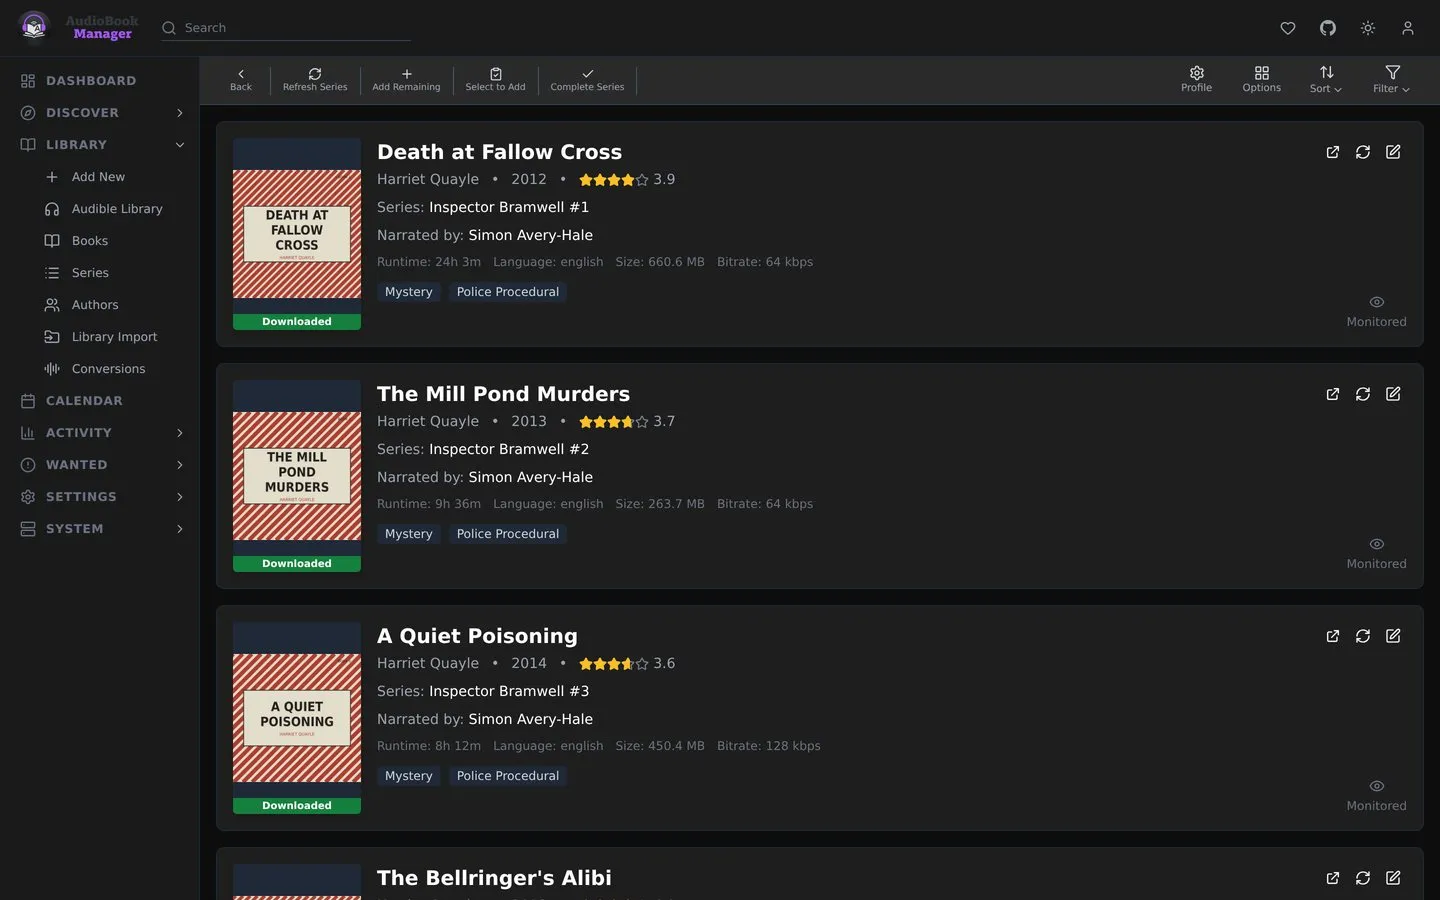Refresh A Quiet Poisoning icon

tap(1362, 636)
